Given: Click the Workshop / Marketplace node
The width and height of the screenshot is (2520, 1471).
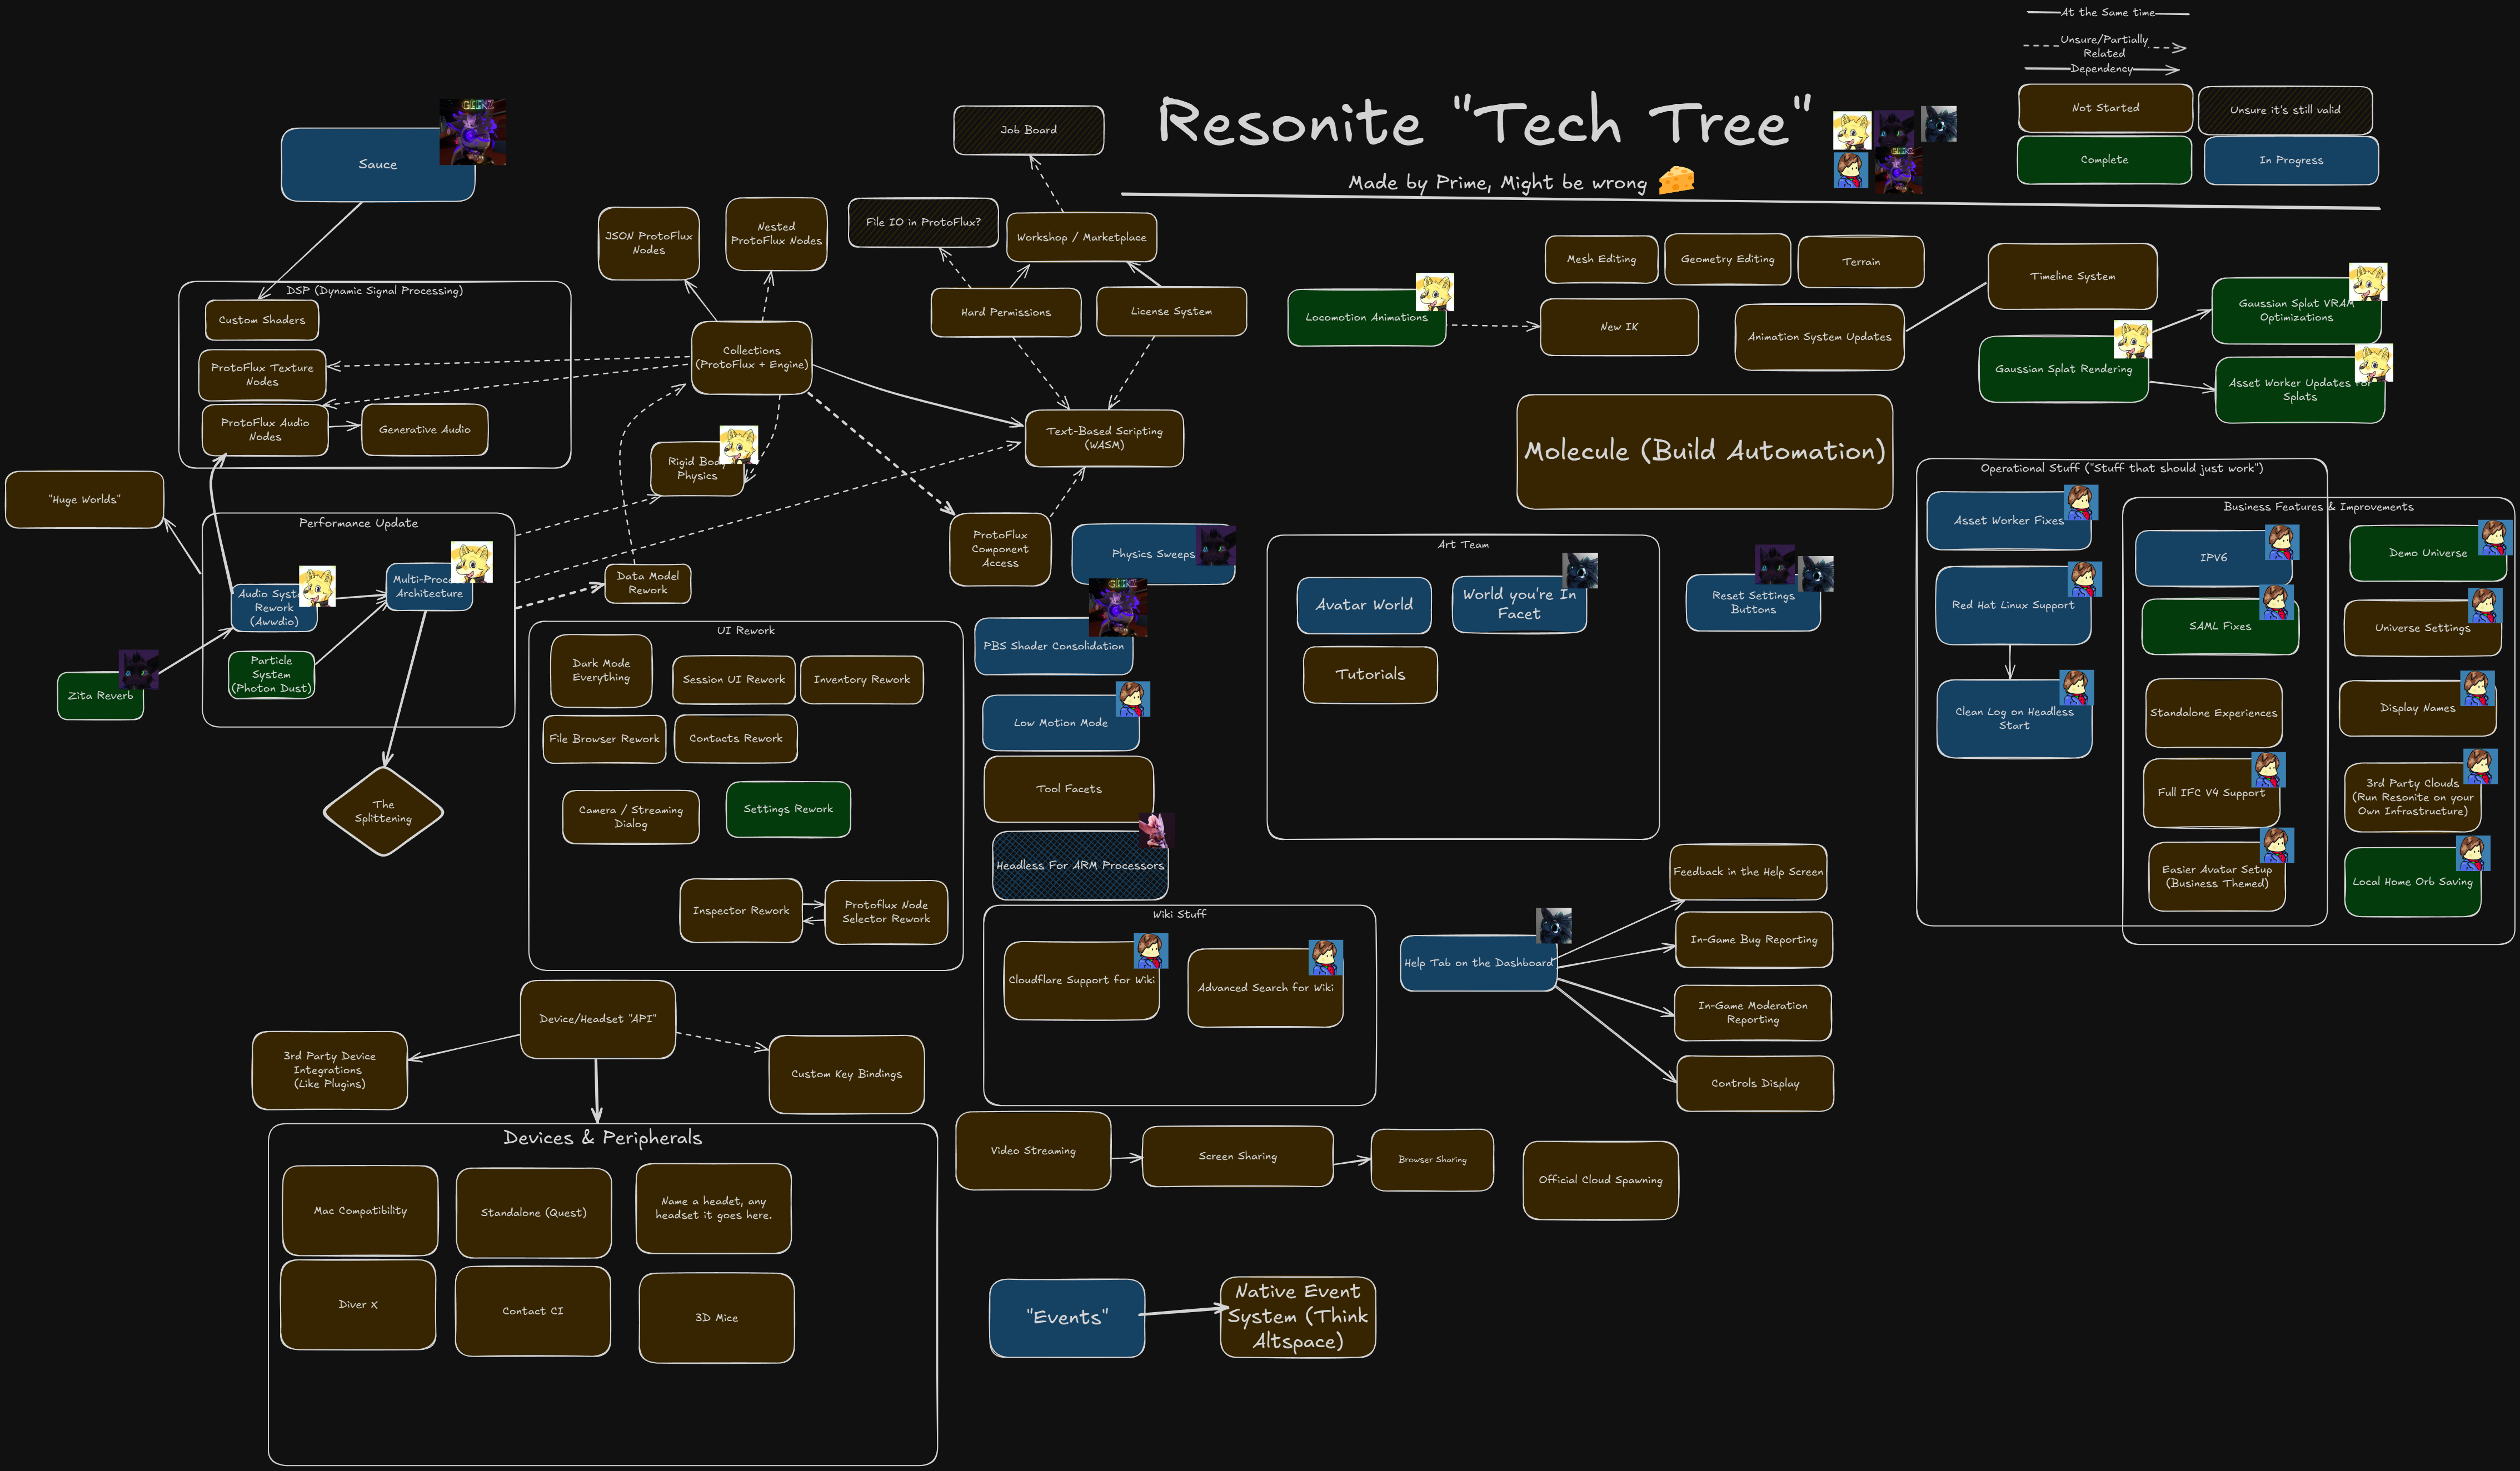Looking at the screenshot, I should tap(1081, 238).
